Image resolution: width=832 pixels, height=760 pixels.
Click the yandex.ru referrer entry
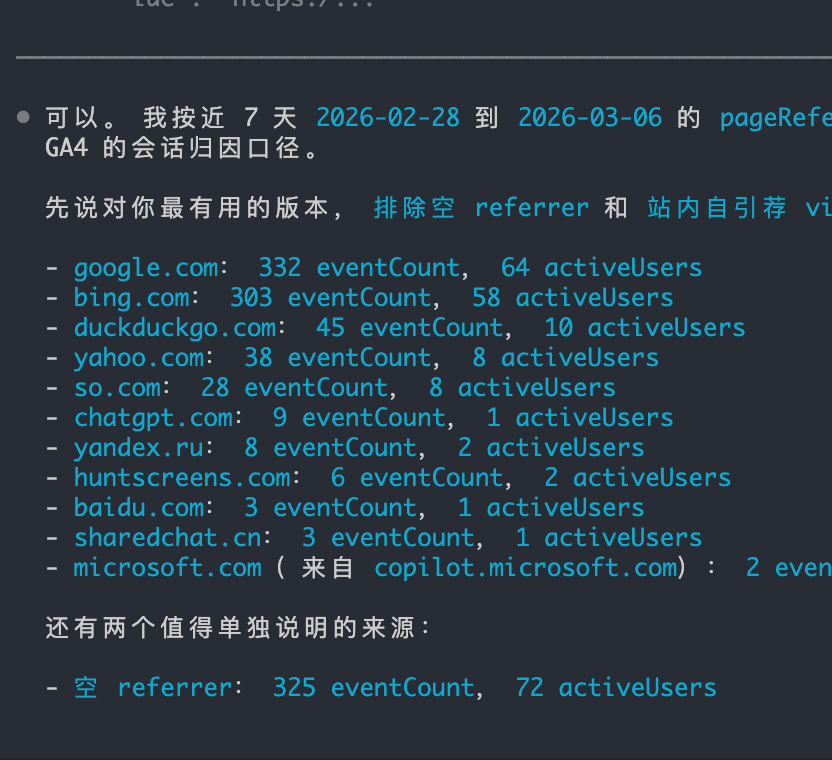139,448
